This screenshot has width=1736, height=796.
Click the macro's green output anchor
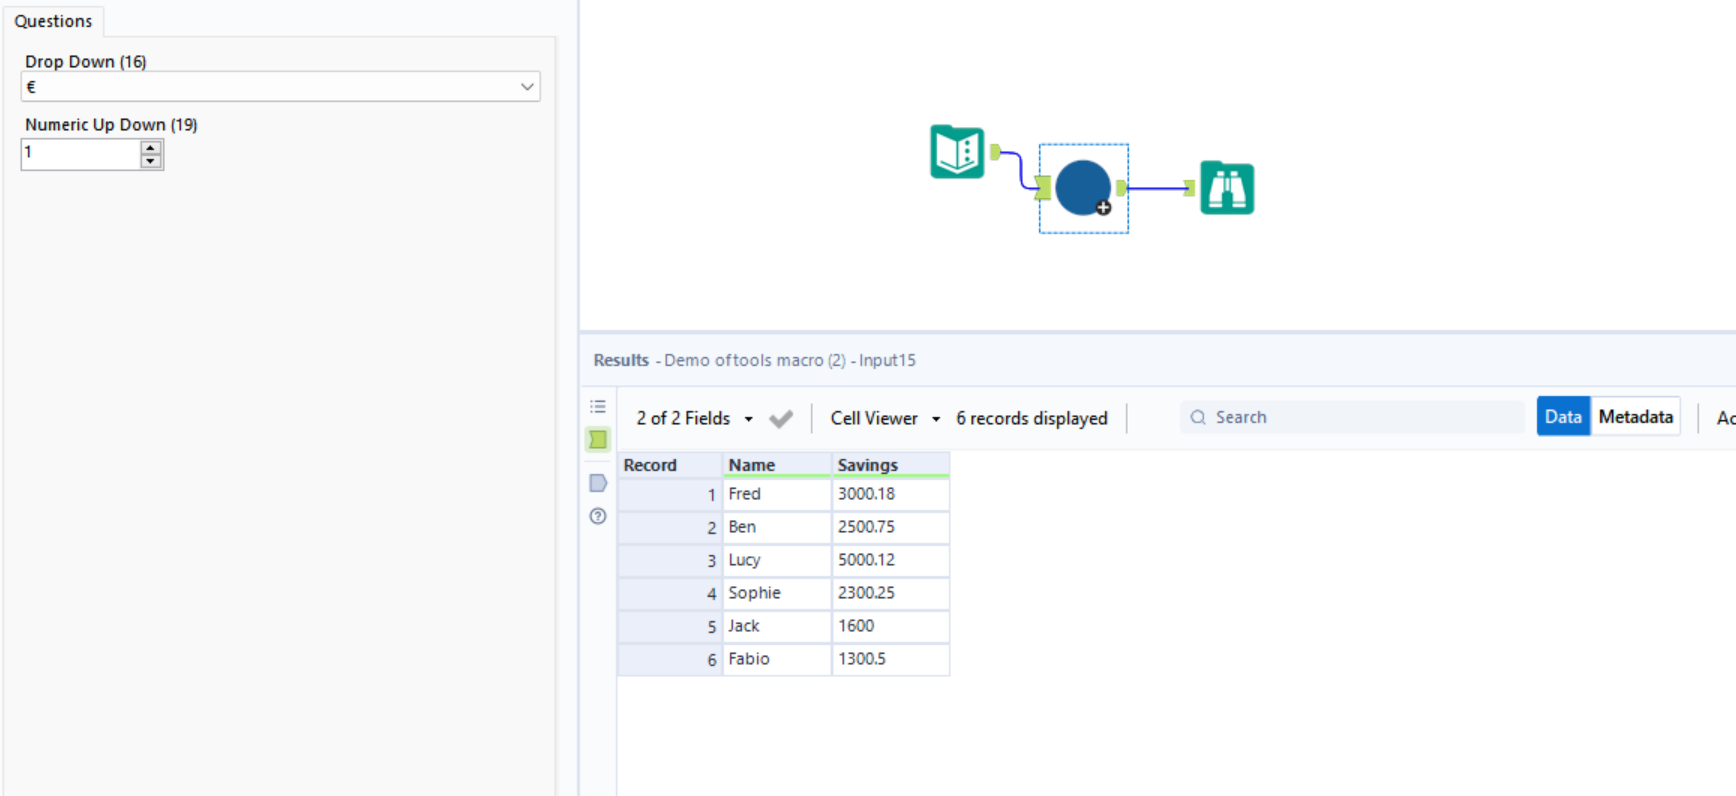click(1122, 187)
